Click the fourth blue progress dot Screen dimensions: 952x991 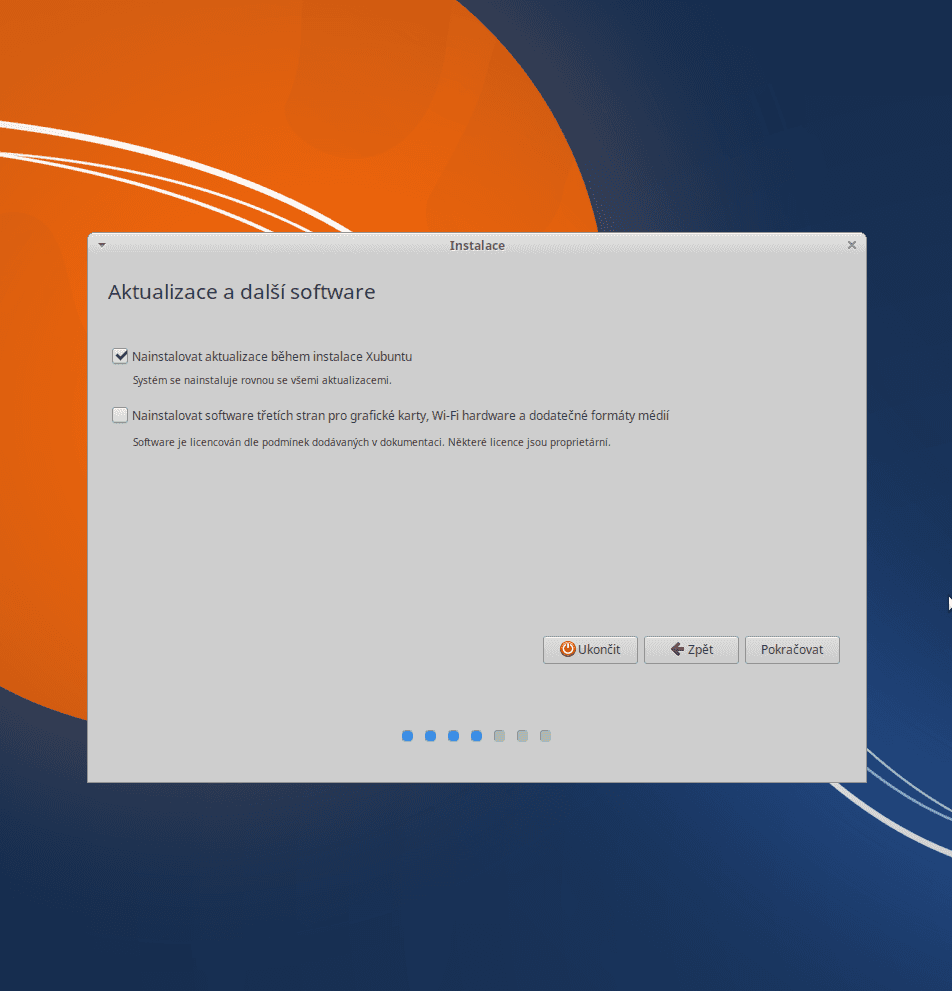pyautogui.click(x=476, y=736)
